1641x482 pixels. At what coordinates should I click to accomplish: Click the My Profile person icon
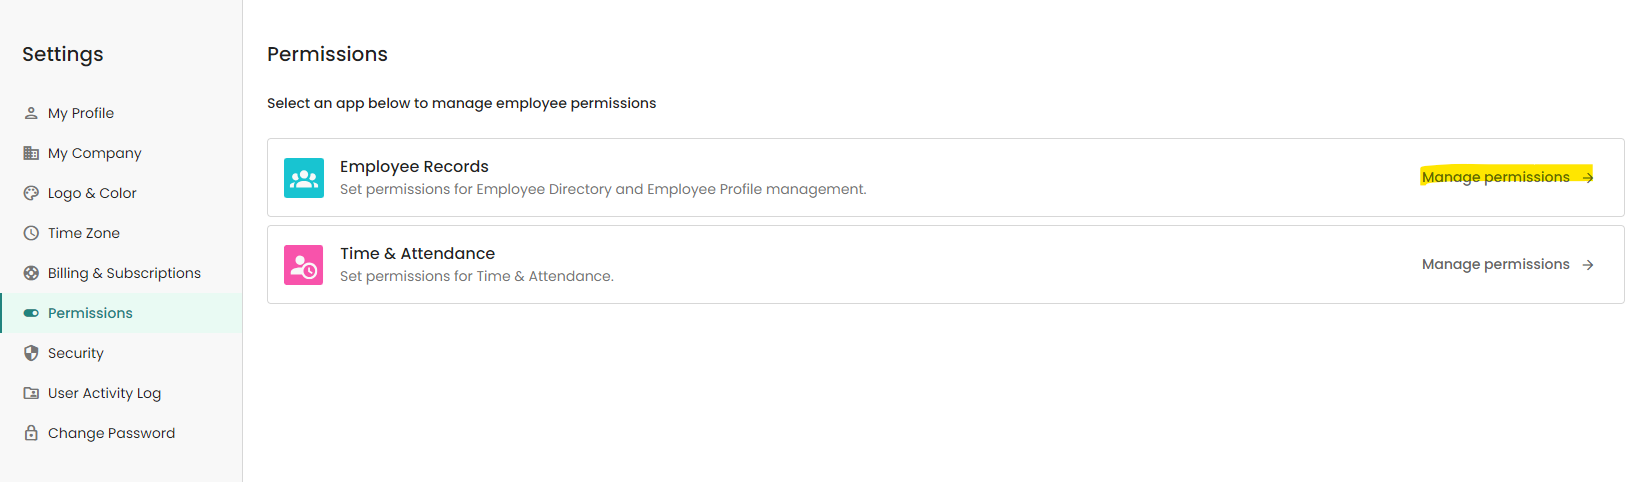point(31,113)
